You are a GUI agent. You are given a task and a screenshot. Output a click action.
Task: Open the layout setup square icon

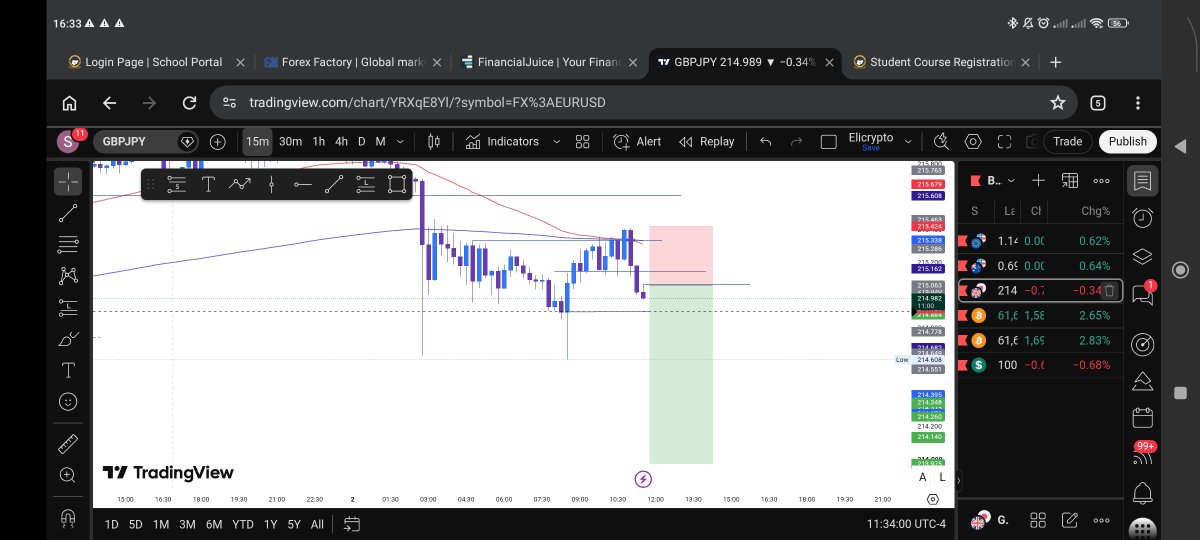pyautogui.click(x=828, y=142)
